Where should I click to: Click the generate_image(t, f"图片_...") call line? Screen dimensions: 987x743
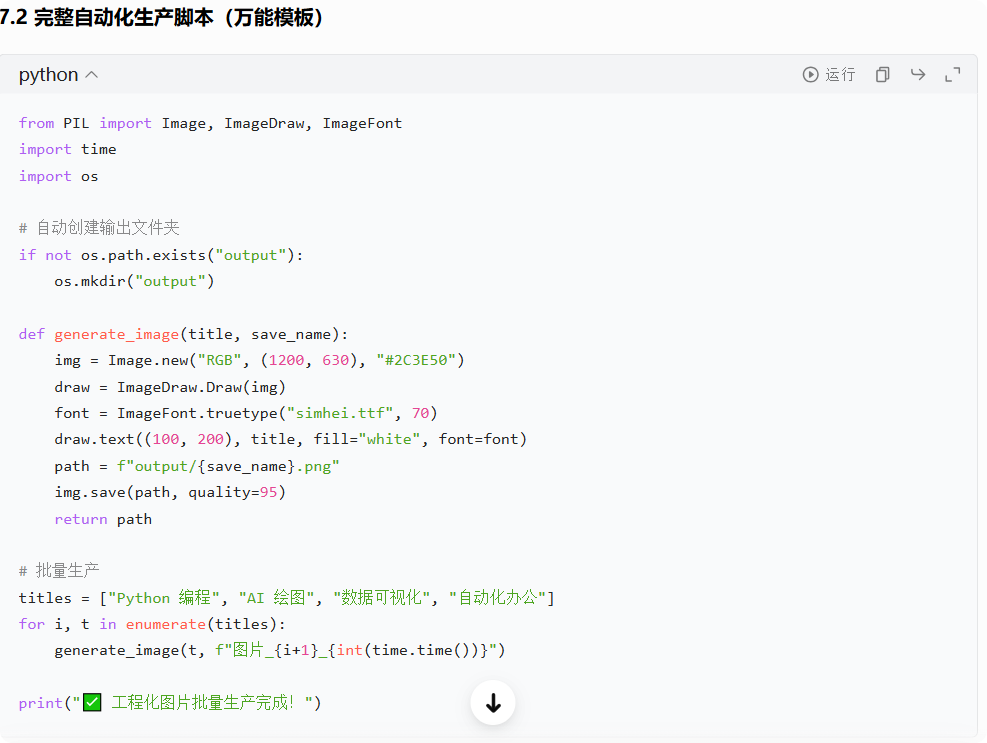tap(280, 650)
